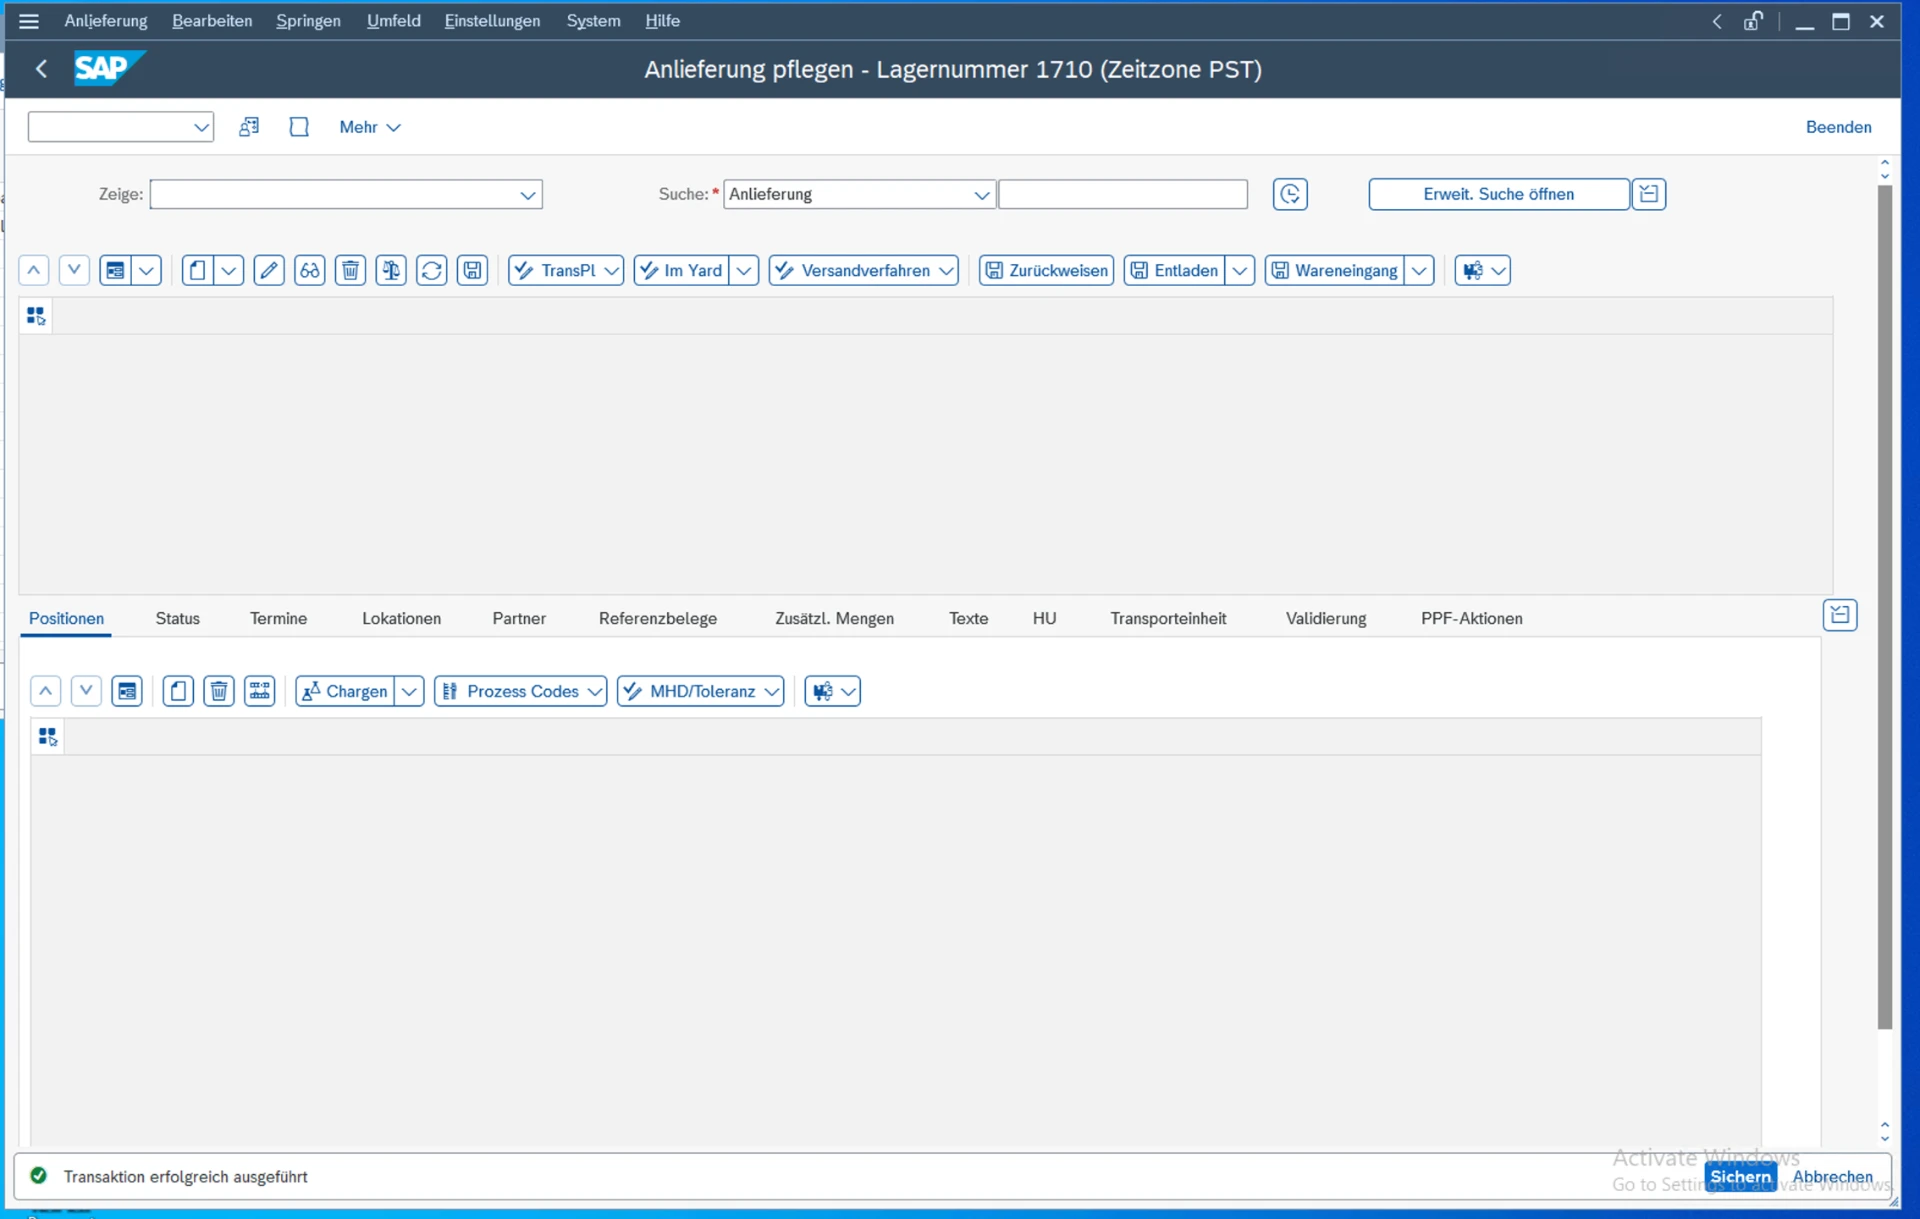Viewport: 1920px width, 1219px height.
Task: Switch to the Termine tab
Action: click(x=278, y=619)
